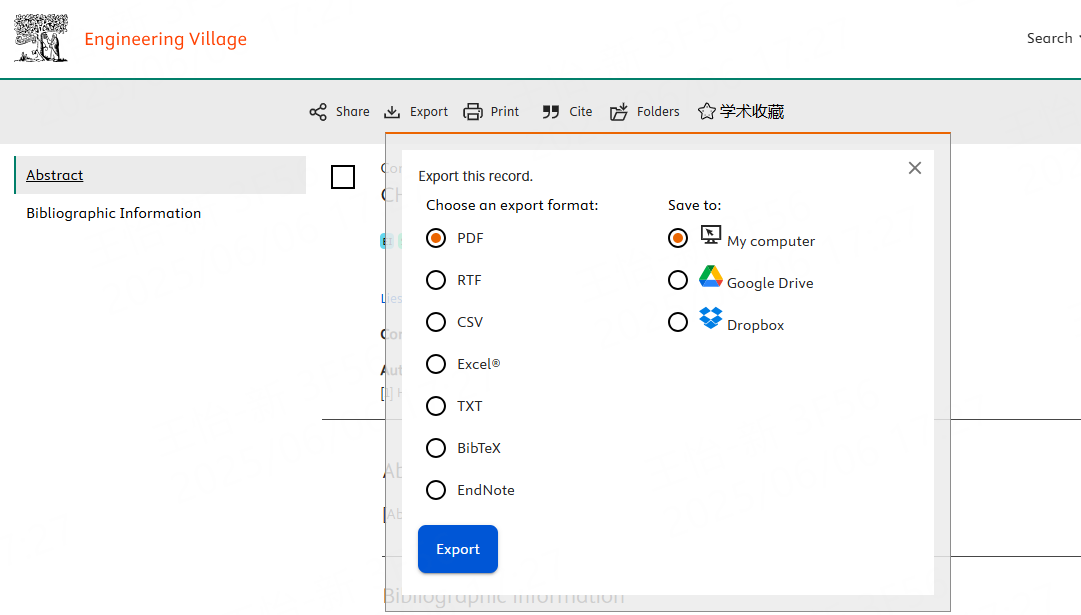Screen dimensions: 1081x615
Task: Click the Dropbox label text
Action: (756, 325)
